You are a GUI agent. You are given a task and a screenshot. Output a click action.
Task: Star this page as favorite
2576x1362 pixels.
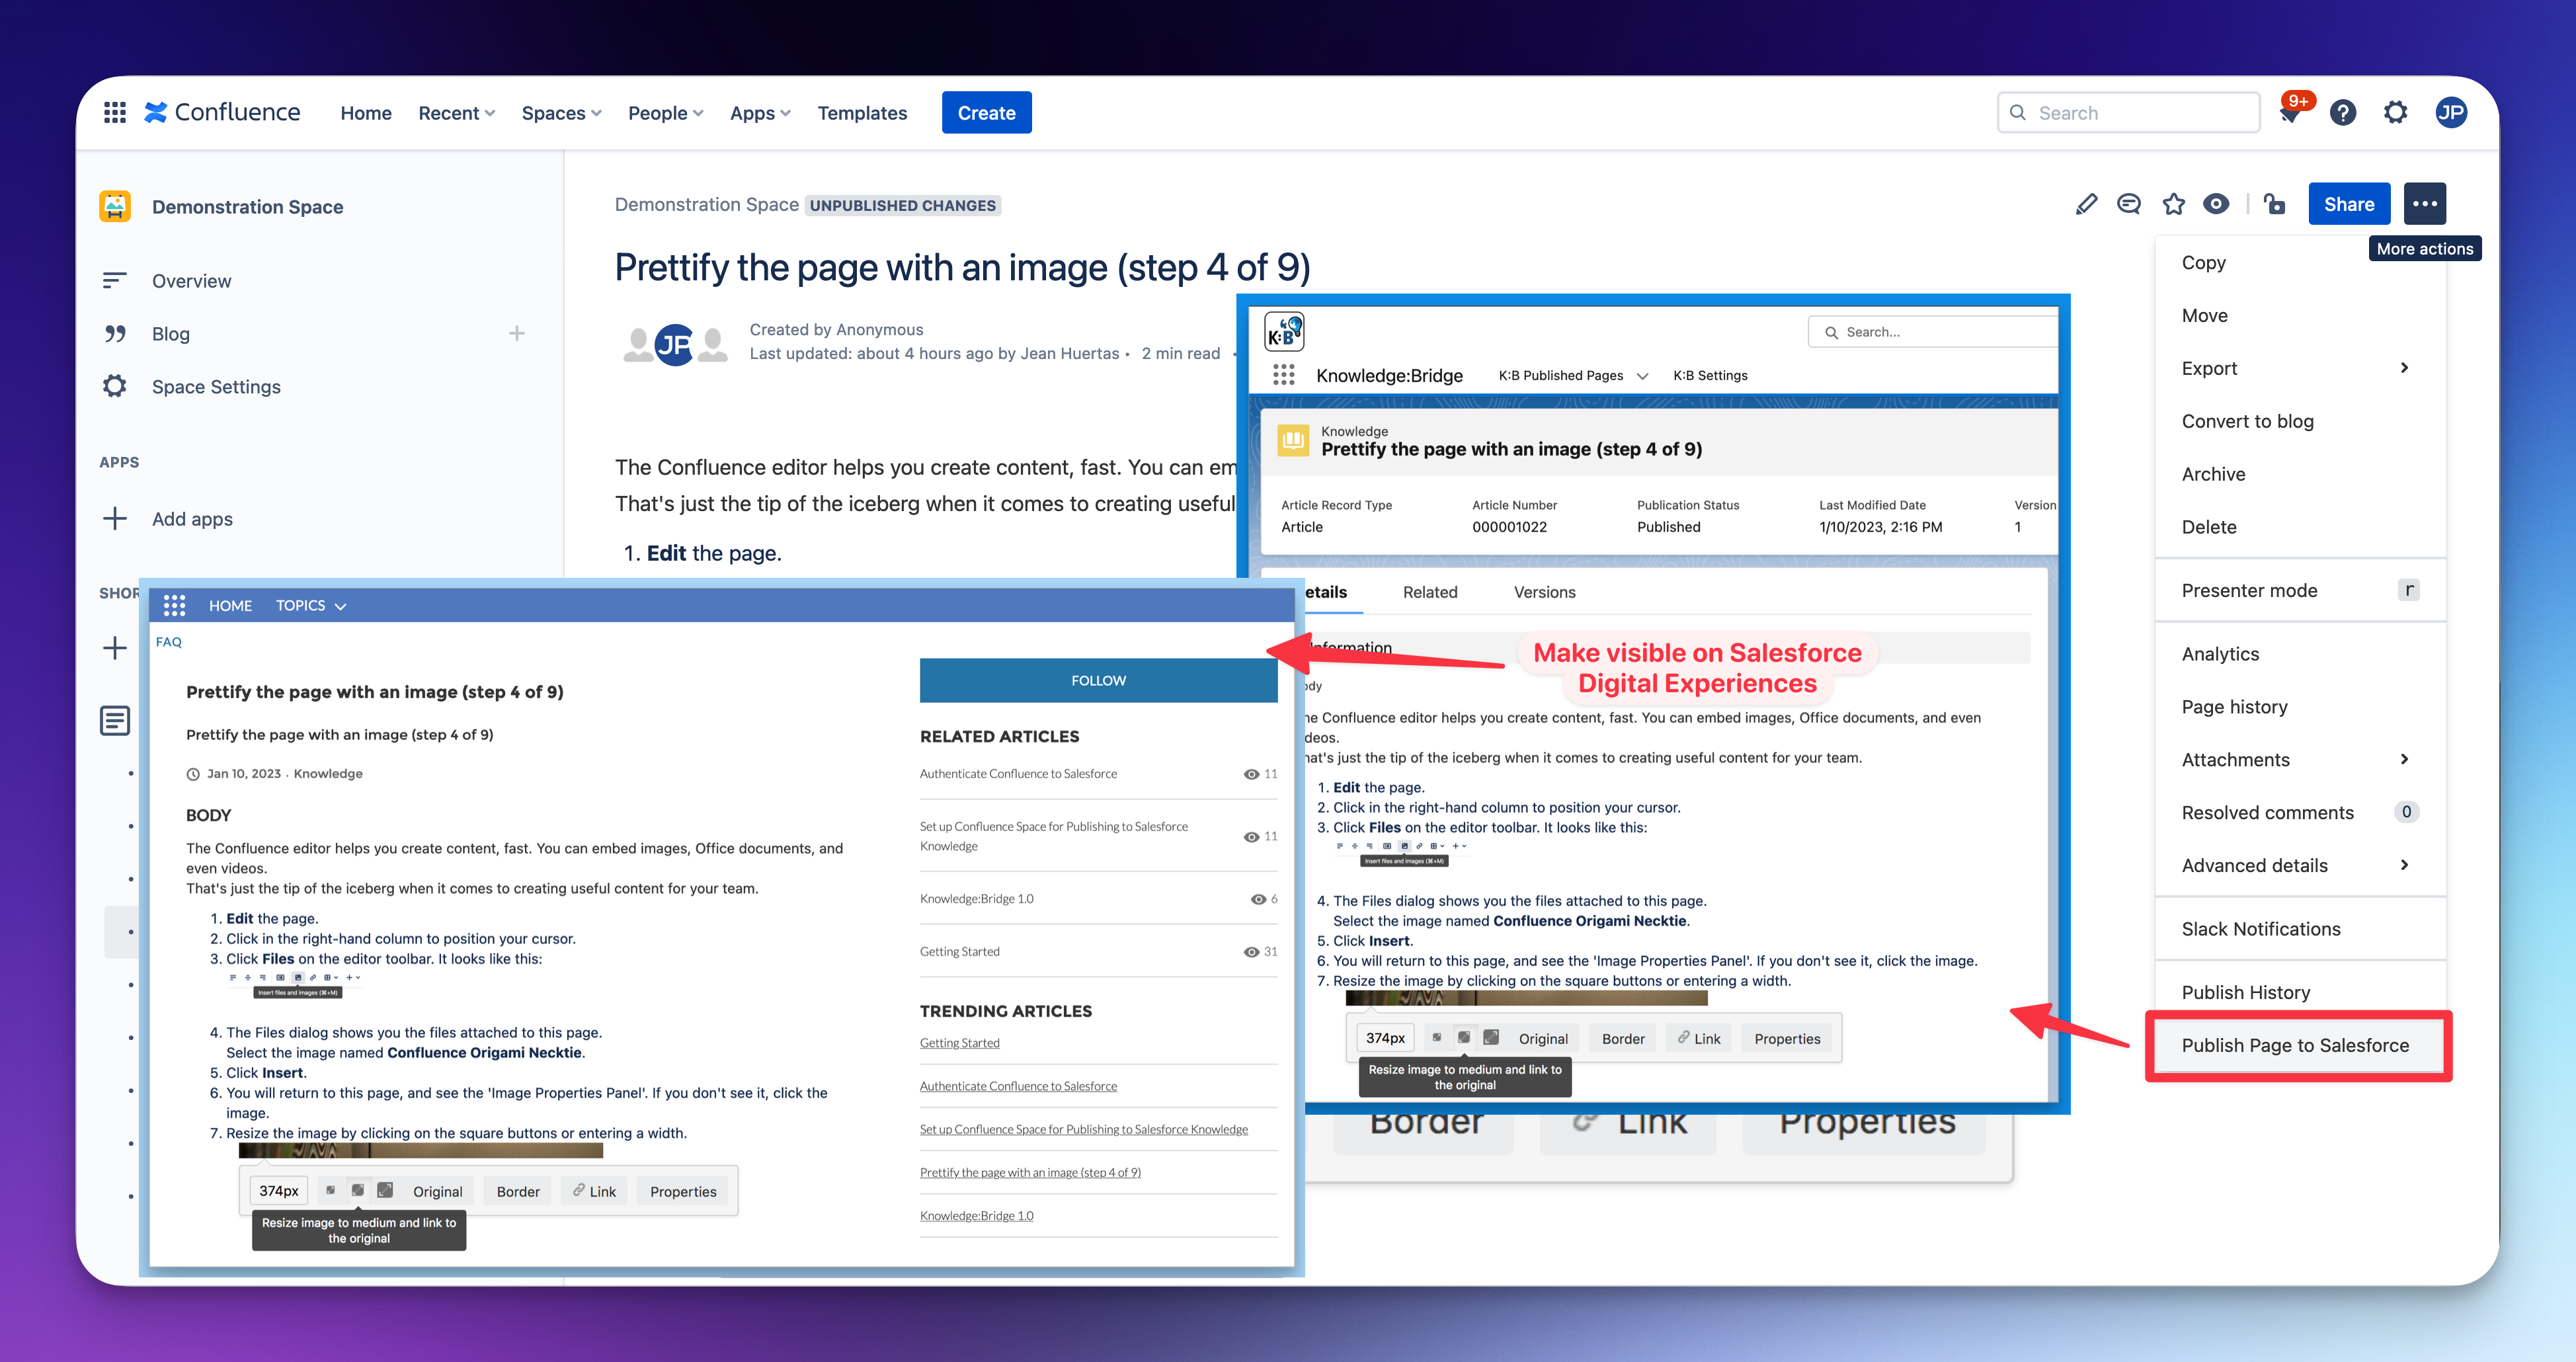(x=2173, y=204)
